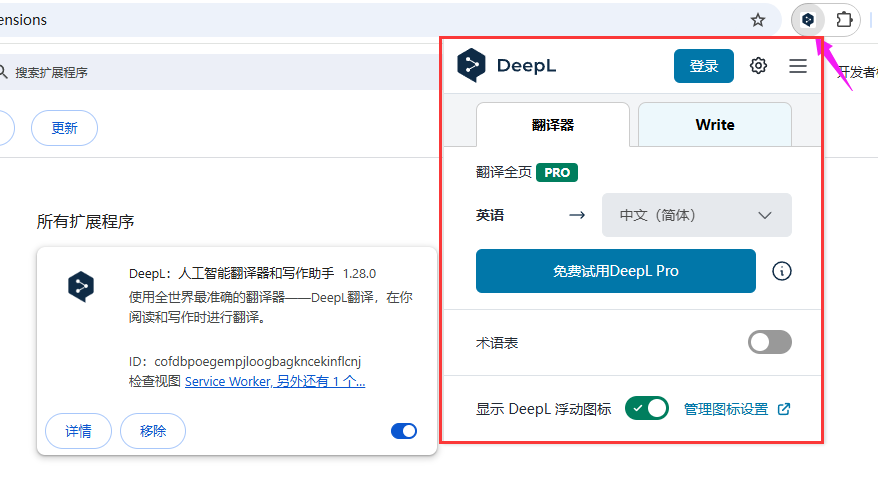The width and height of the screenshot is (878, 490).
Task: Click the info icon beside the Pro trial button
Action: coord(782,271)
